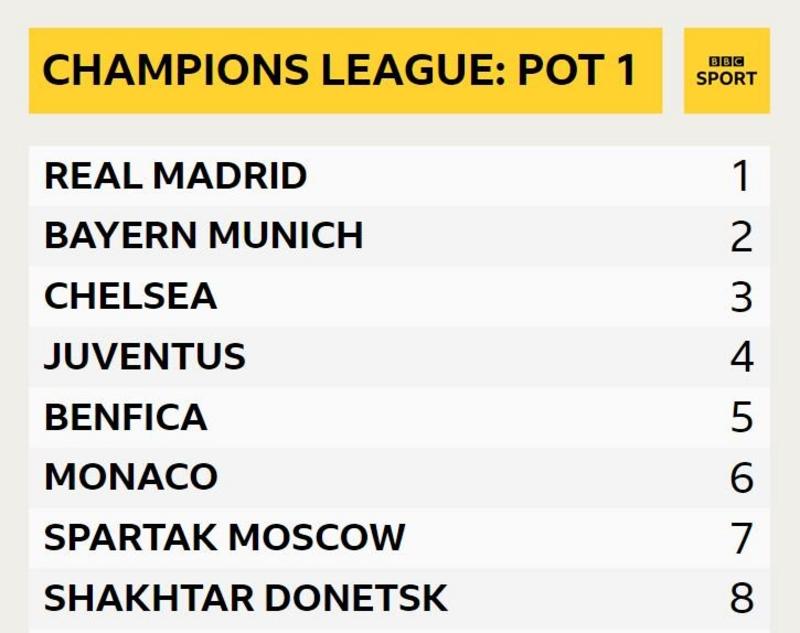The width and height of the screenshot is (800, 633).
Task: Choose the Chelsea team name
Action: point(130,296)
